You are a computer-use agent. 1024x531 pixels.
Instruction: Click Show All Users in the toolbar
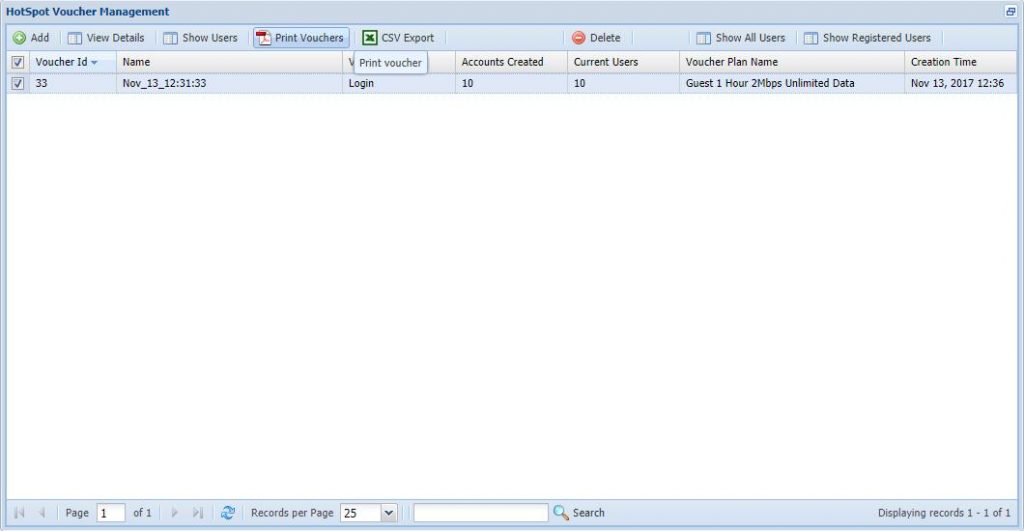[x=705, y=38]
